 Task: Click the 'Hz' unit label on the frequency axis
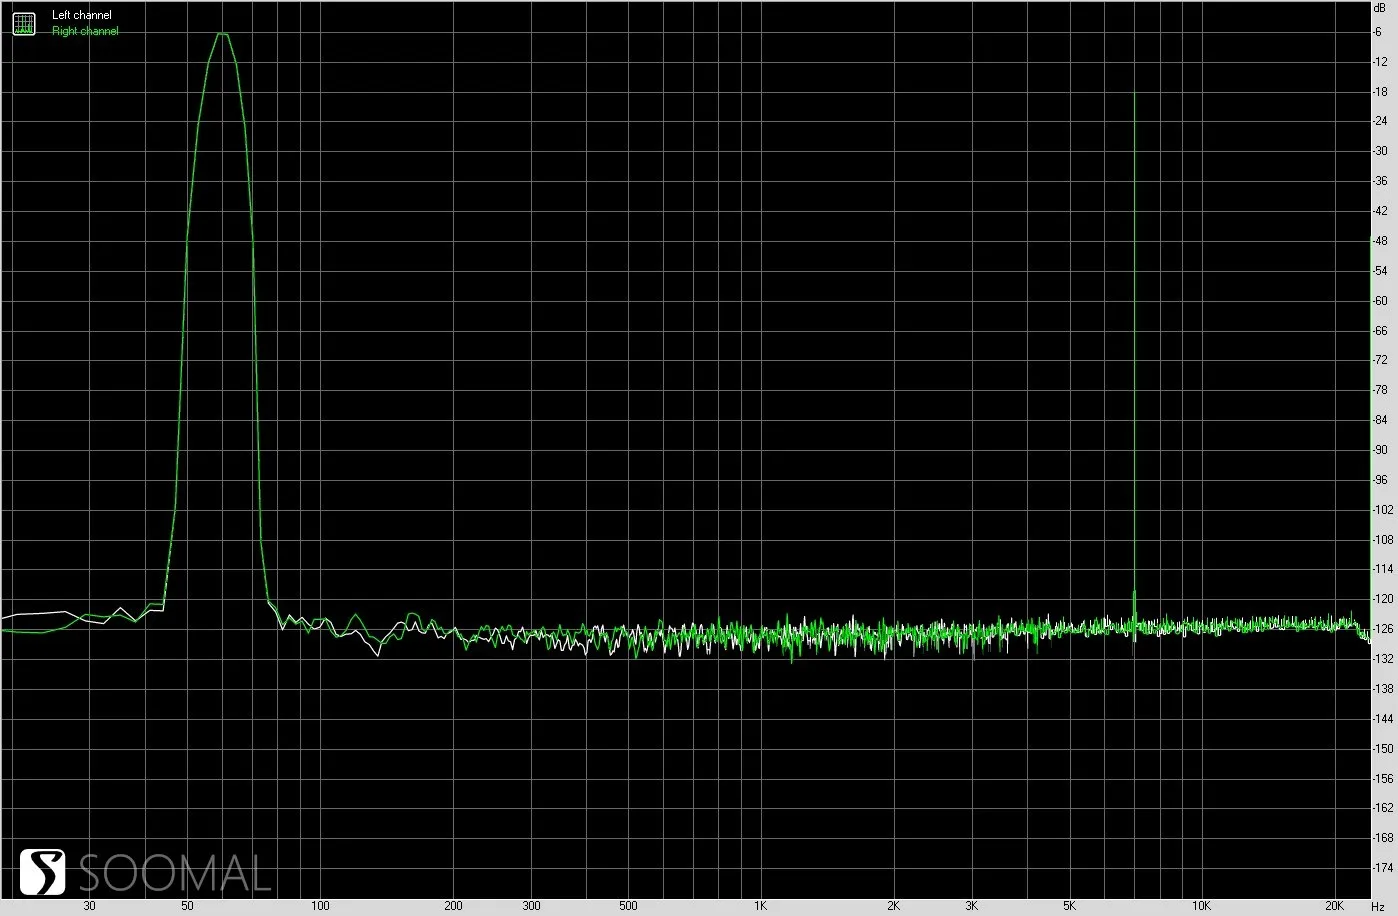point(1377,906)
